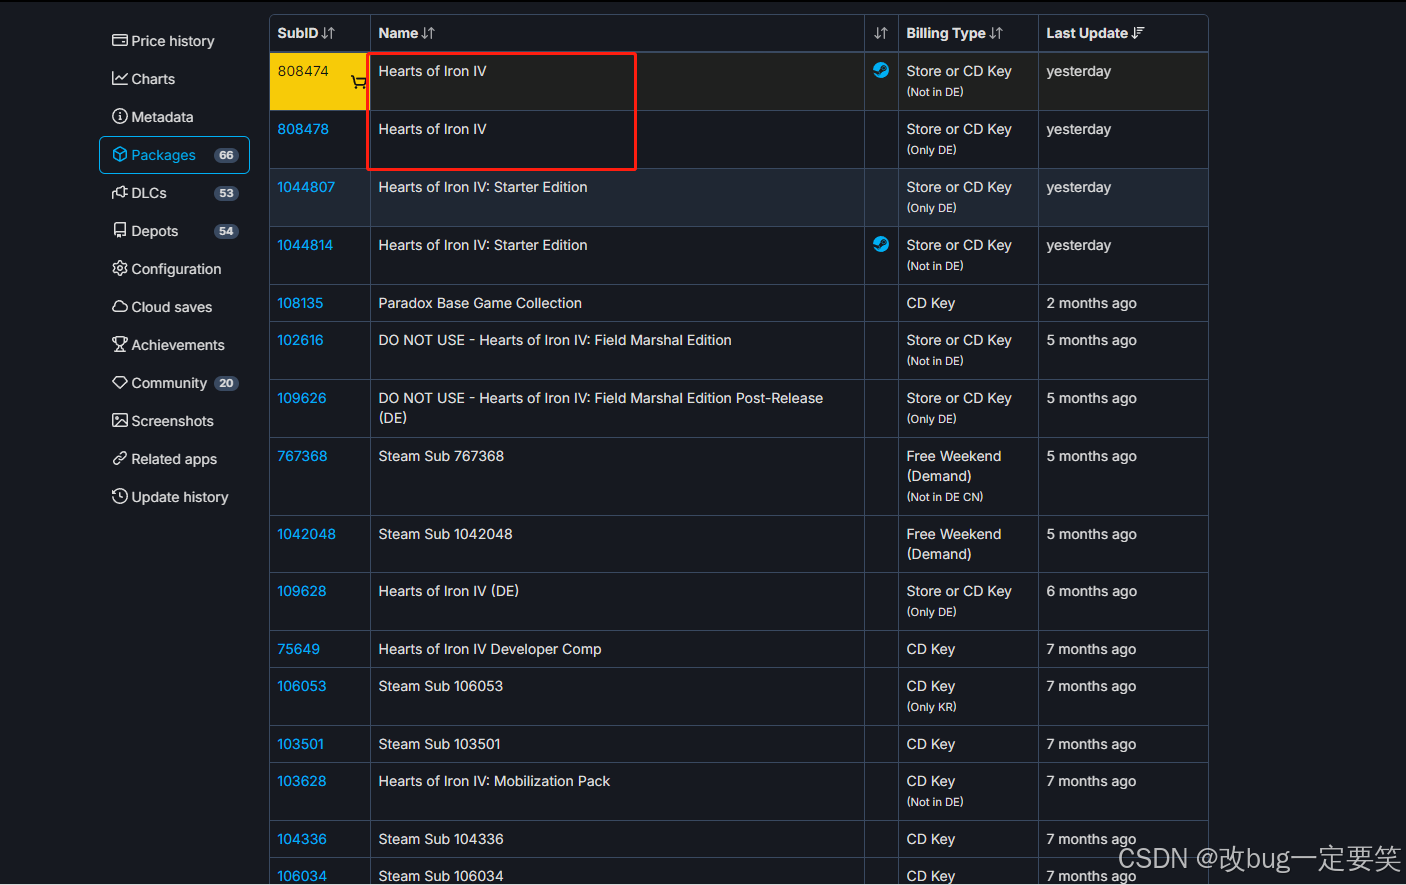Screen dimensions: 1406x885
Task: Open SubID 103501 link
Action: tap(300, 744)
